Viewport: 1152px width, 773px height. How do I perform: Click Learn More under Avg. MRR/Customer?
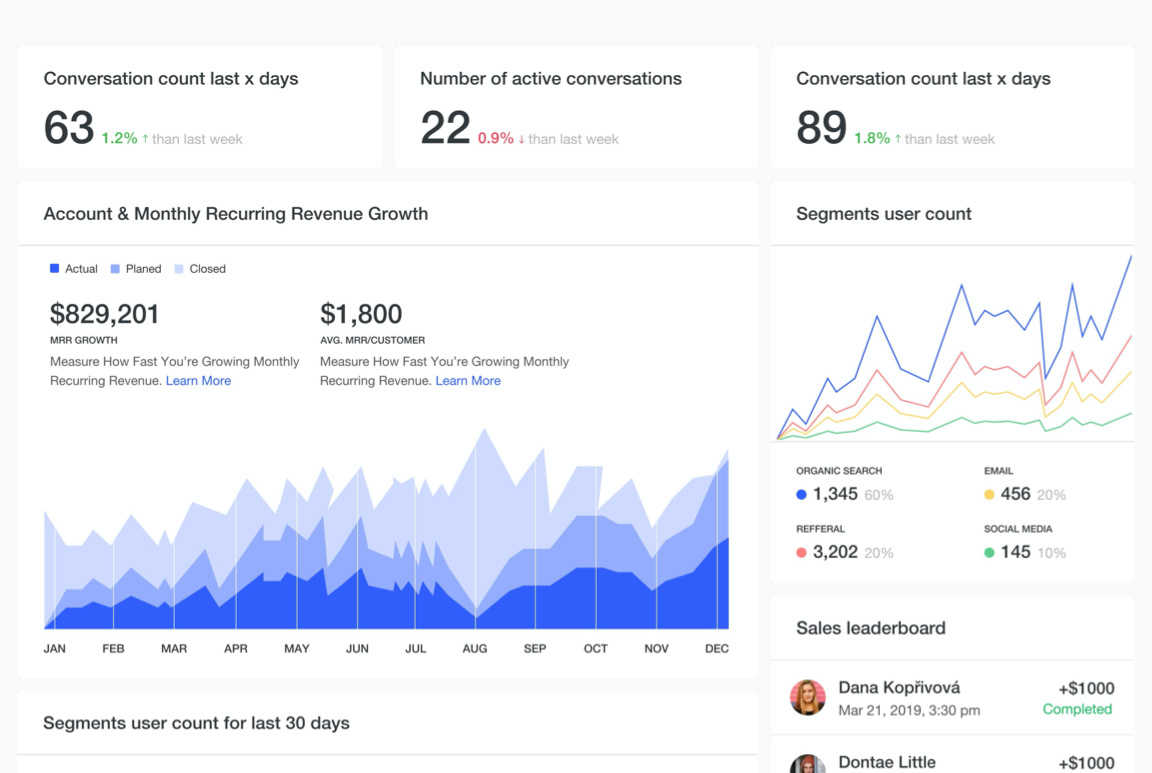coord(468,381)
